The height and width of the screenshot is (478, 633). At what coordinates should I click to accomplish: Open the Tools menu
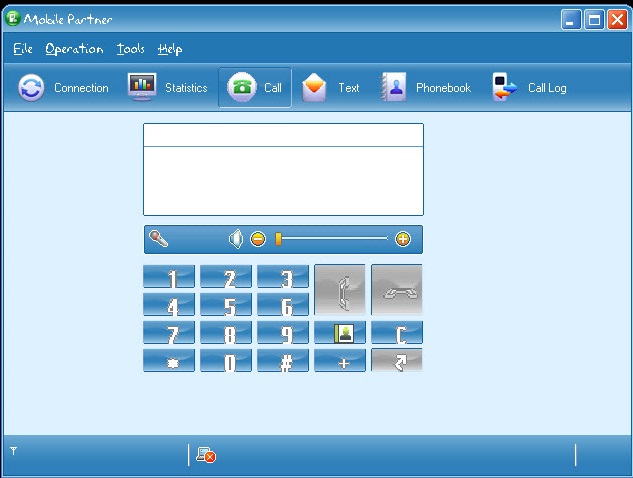[131, 49]
